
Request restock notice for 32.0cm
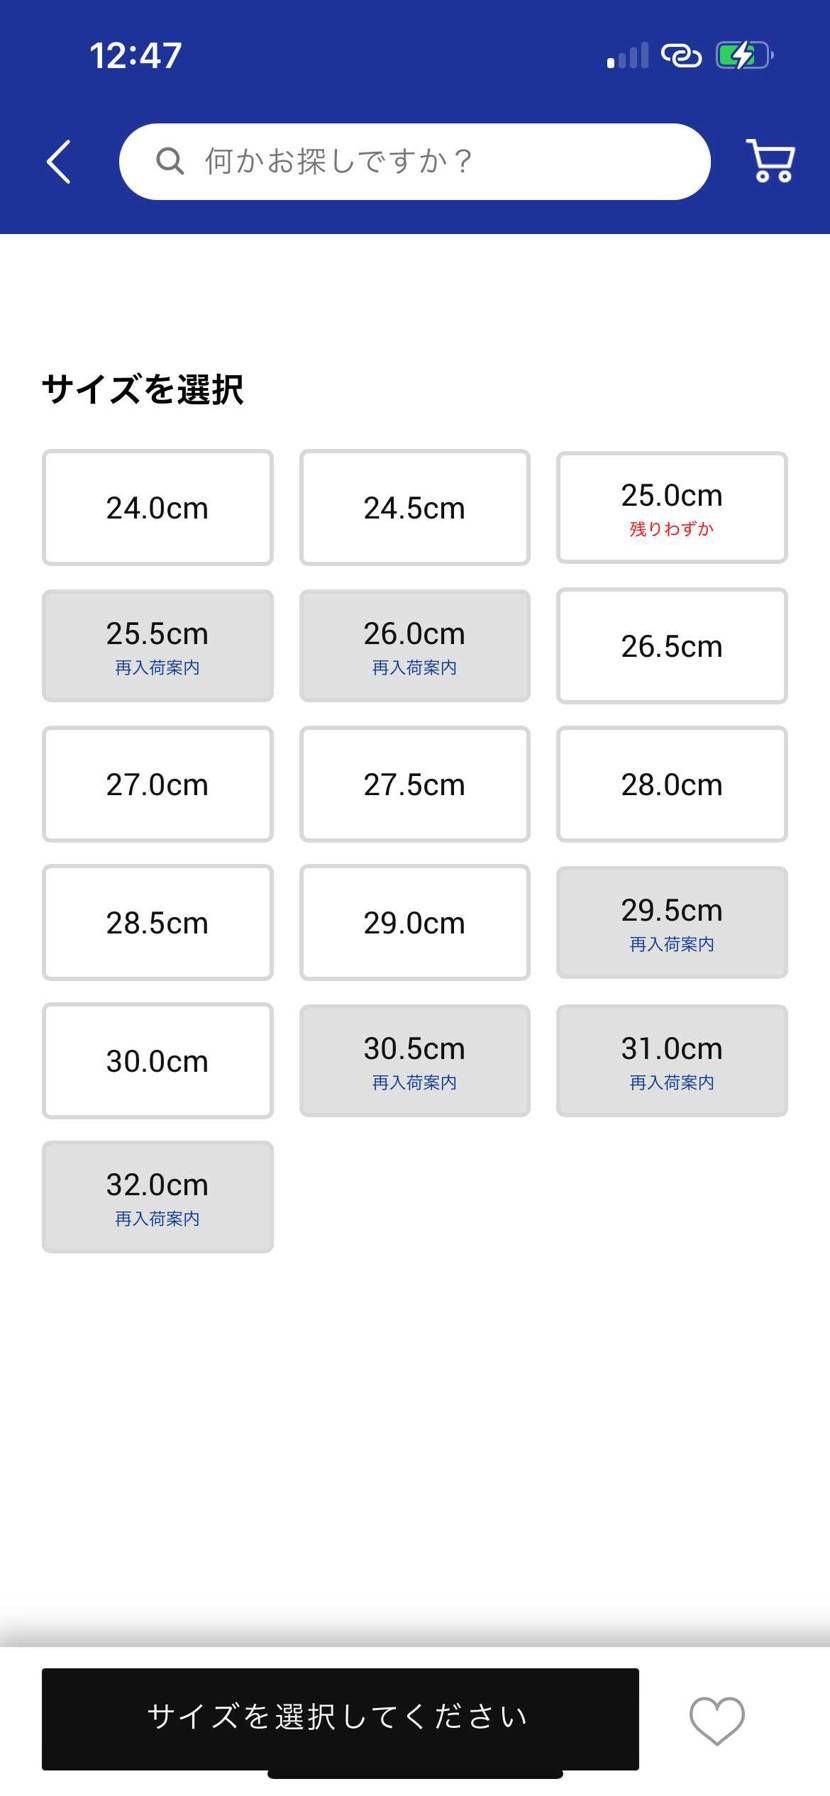pos(157,1197)
